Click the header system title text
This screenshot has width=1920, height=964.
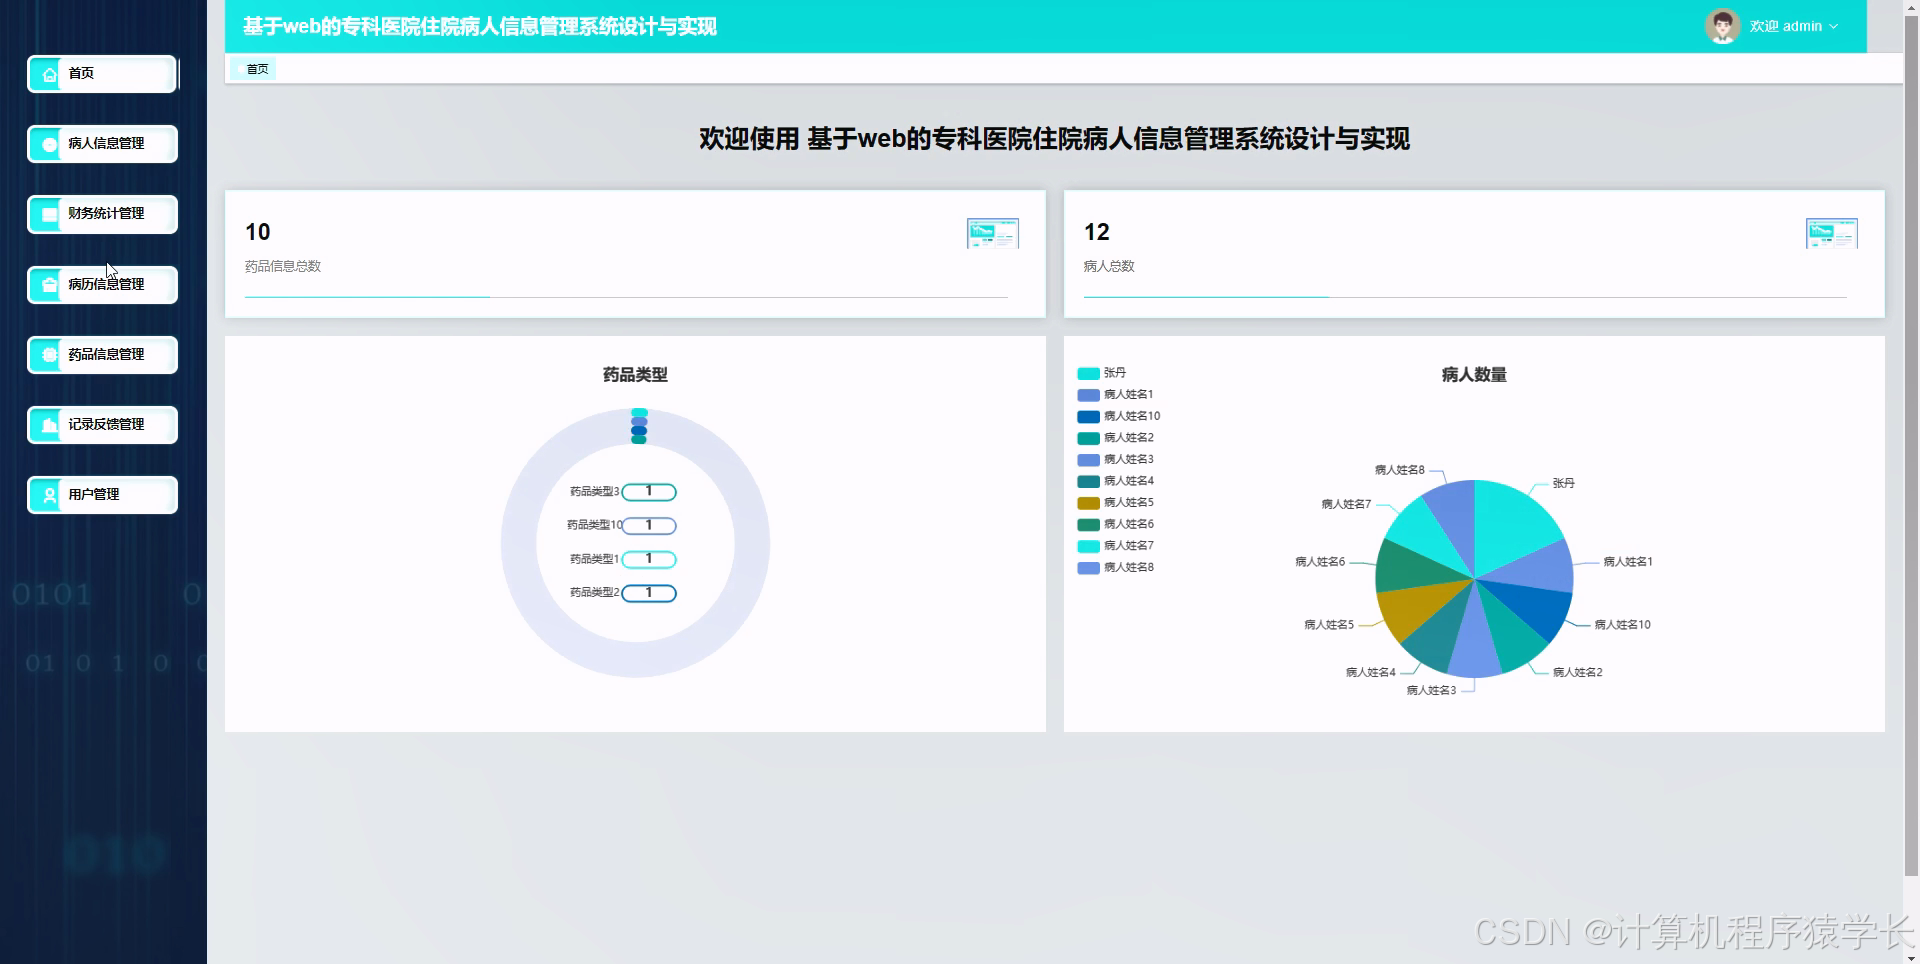(x=480, y=27)
